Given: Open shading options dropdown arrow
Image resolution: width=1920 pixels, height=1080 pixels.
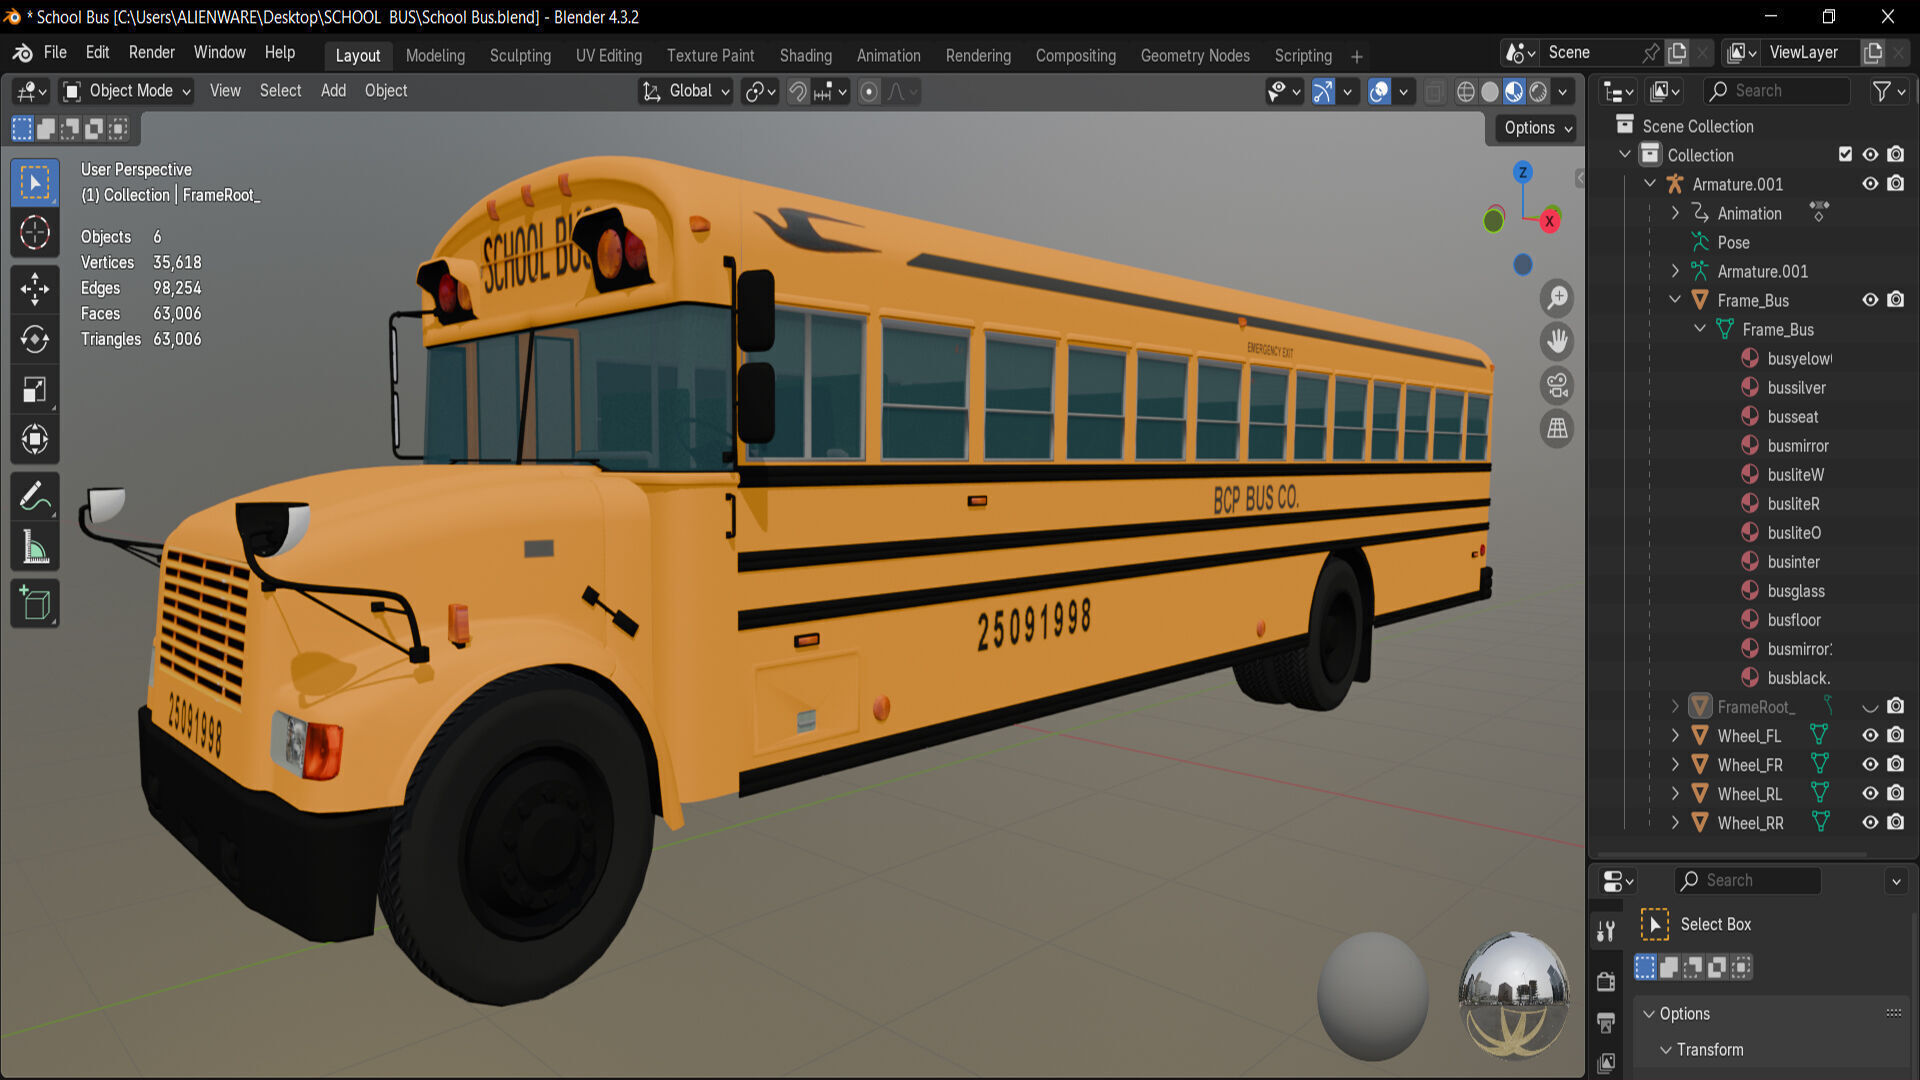Looking at the screenshot, I should pos(1563,92).
